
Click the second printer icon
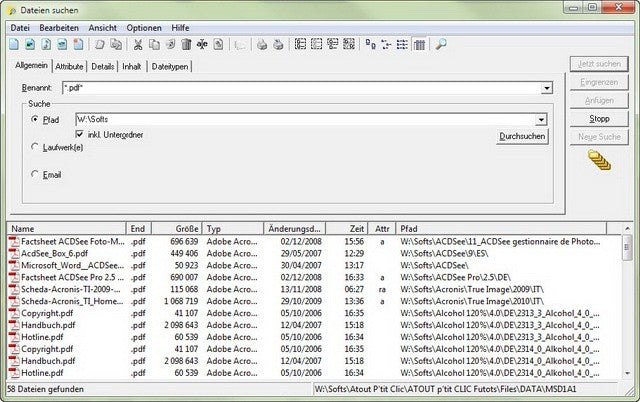(278, 44)
